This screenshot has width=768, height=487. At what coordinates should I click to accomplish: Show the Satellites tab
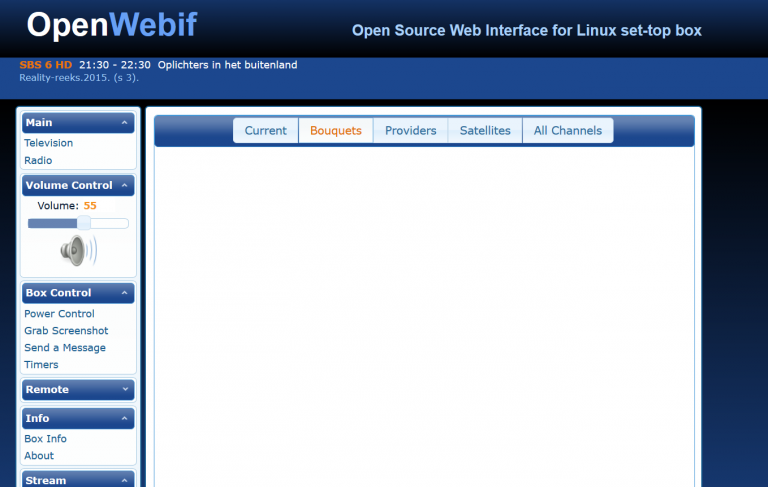pos(485,131)
